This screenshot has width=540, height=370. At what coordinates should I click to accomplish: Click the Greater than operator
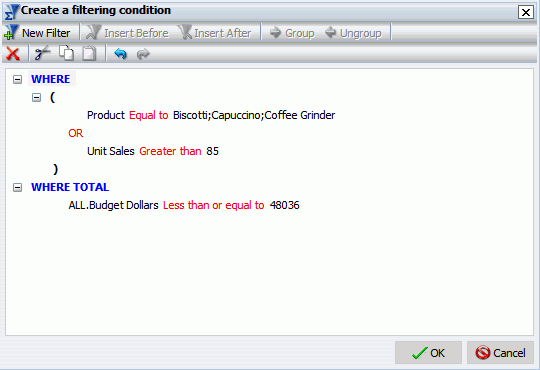(x=170, y=151)
